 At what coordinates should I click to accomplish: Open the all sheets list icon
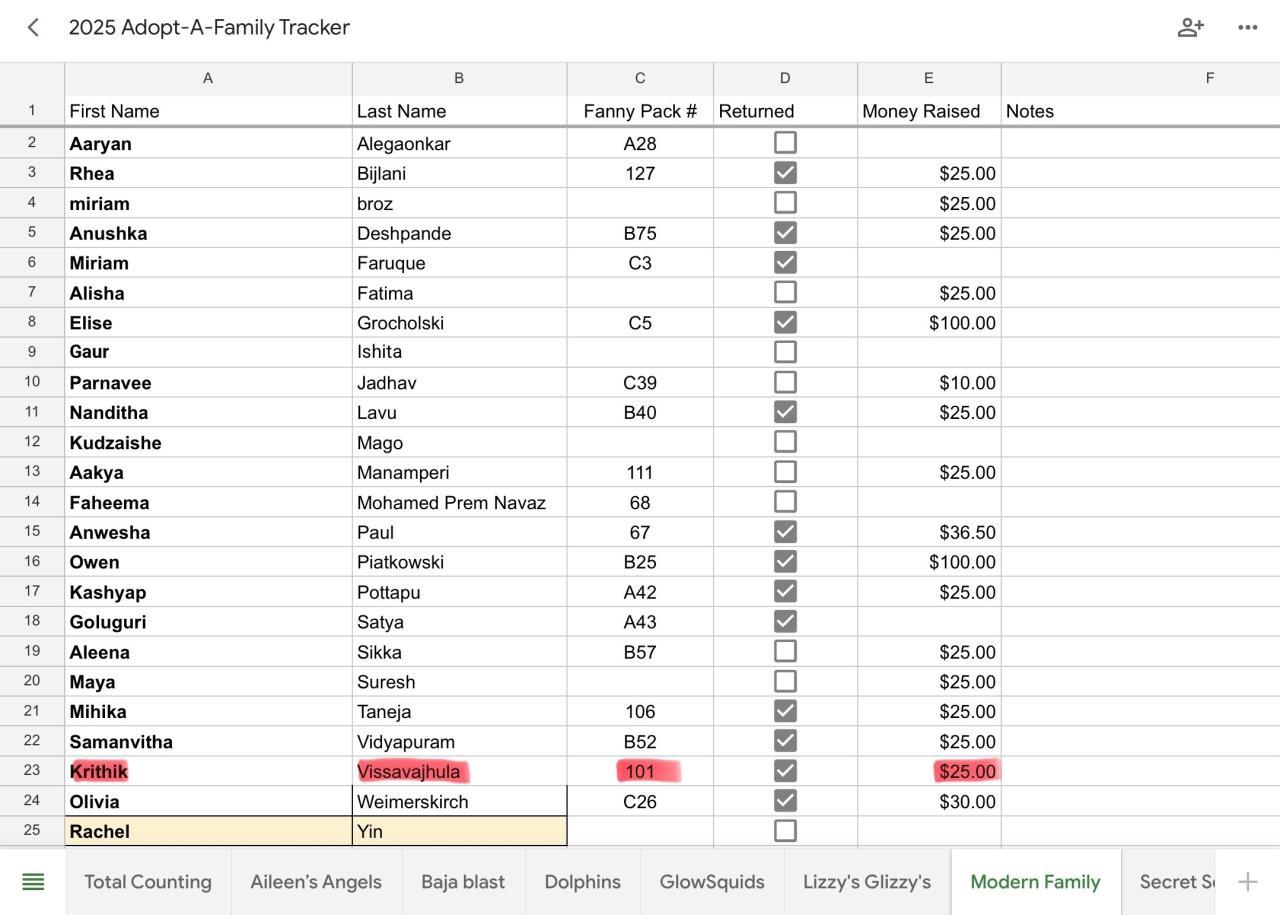(33, 881)
